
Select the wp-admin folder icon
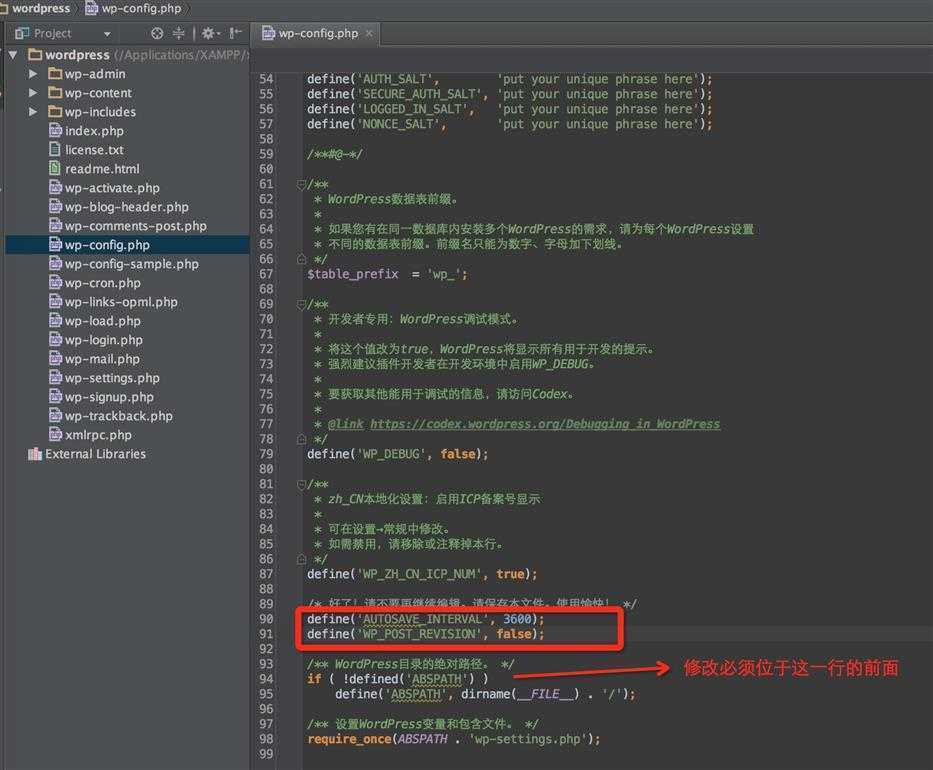[55, 74]
